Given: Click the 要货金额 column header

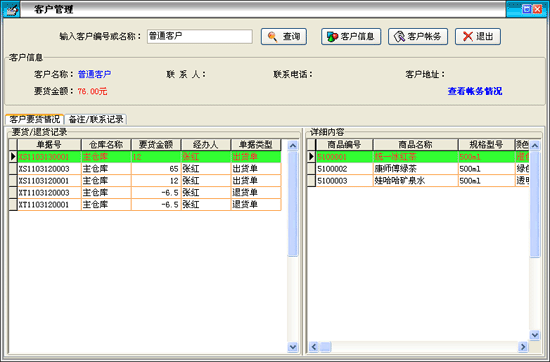Looking at the screenshot, I should pos(156,145).
